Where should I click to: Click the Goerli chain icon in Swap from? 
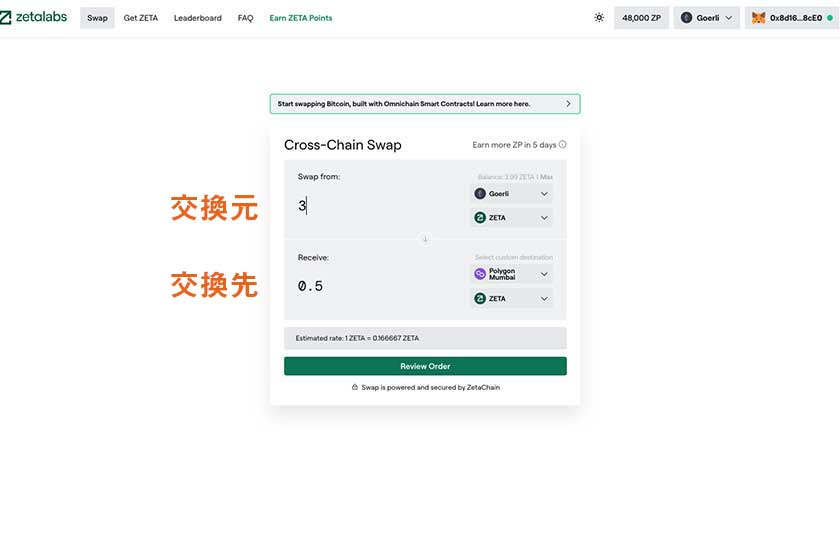tap(480, 193)
